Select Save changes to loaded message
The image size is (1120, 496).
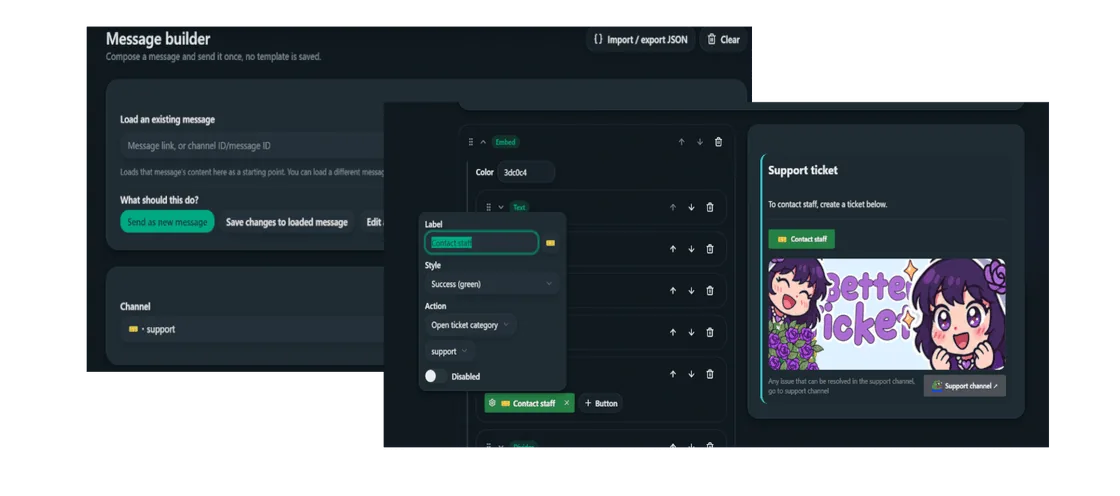(x=286, y=222)
